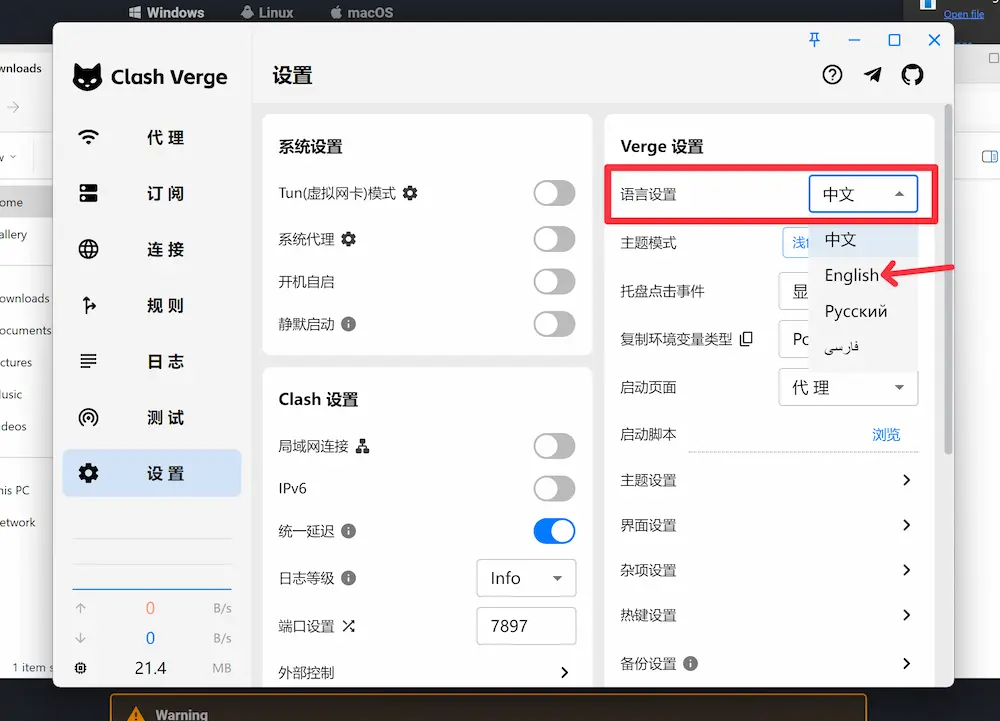Click the copy icon beside 复制环境变量类型
This screenshot has height=721, width=1000.
746,339
